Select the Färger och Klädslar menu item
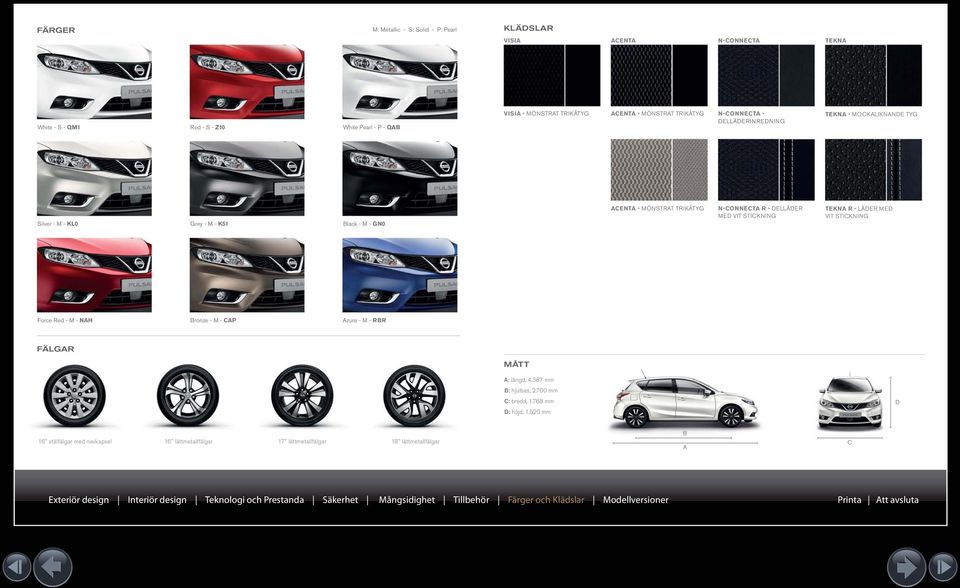The height and width of the screenshot is (588, 960). (546, 500)
